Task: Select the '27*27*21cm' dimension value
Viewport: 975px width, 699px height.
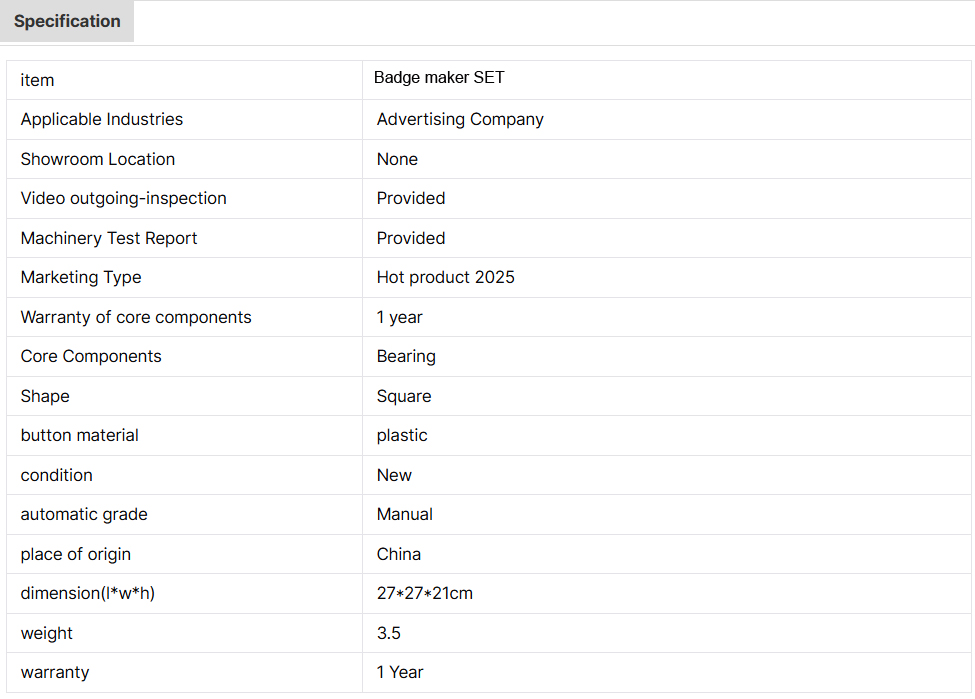Action: pos(425,593)
